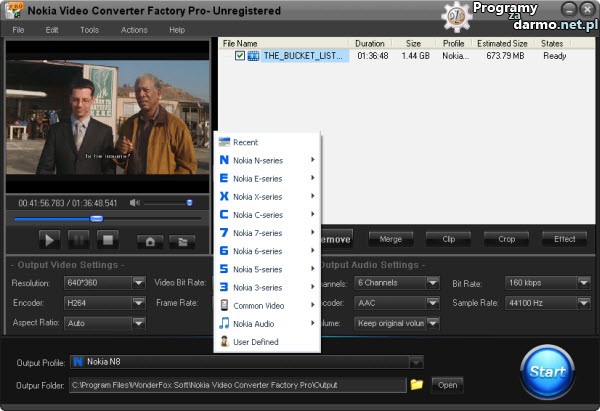The width and height of the screenshot is (600, 411).
Task: Click the Merge button
Action: click(x=390, y=239)
